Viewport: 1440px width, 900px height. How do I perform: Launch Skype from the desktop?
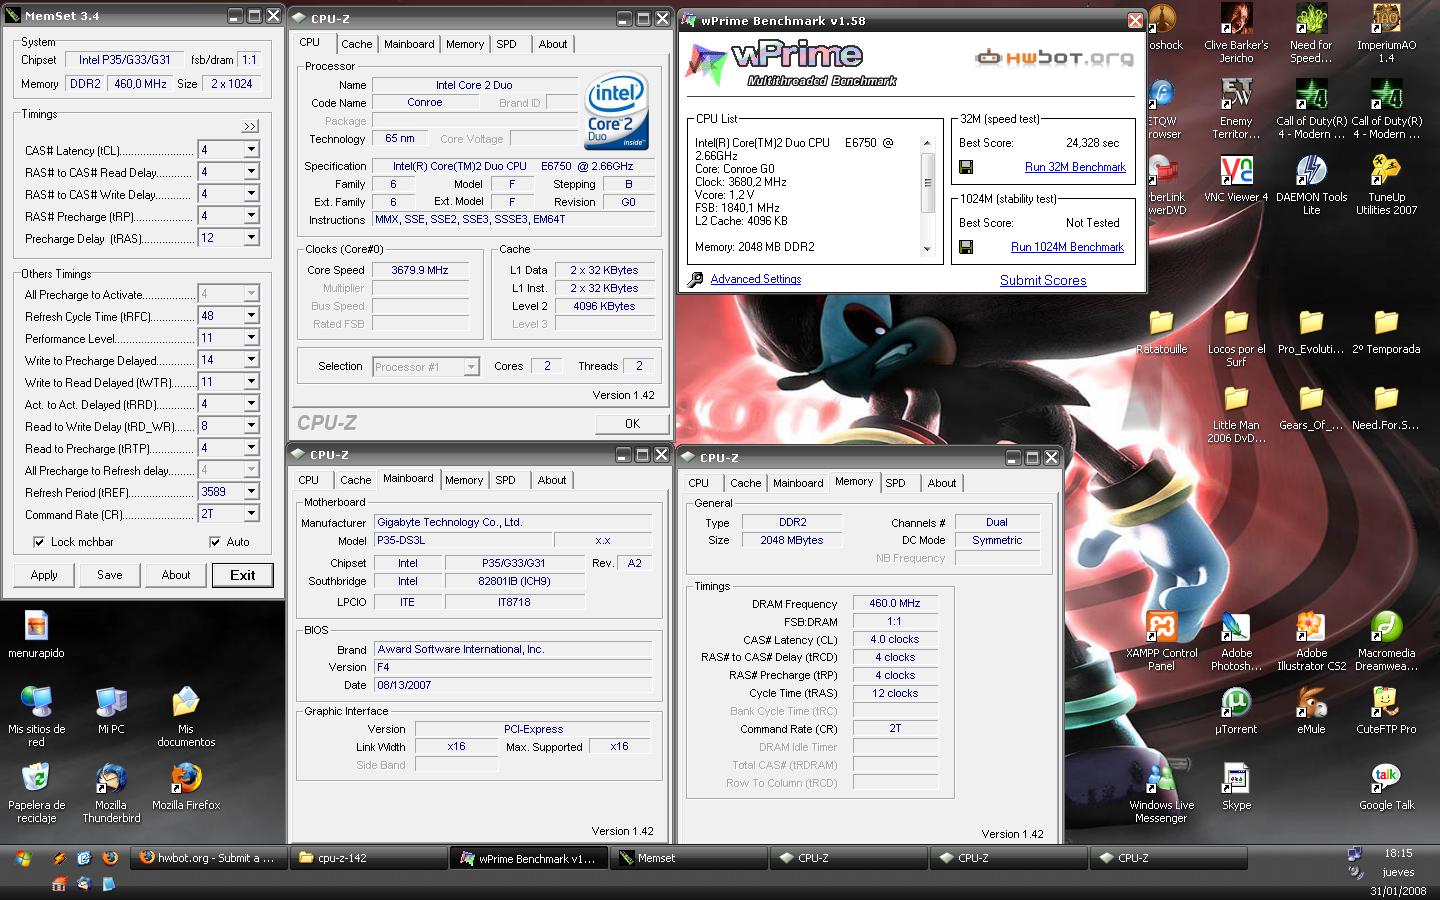click(x=1236, y=786)
